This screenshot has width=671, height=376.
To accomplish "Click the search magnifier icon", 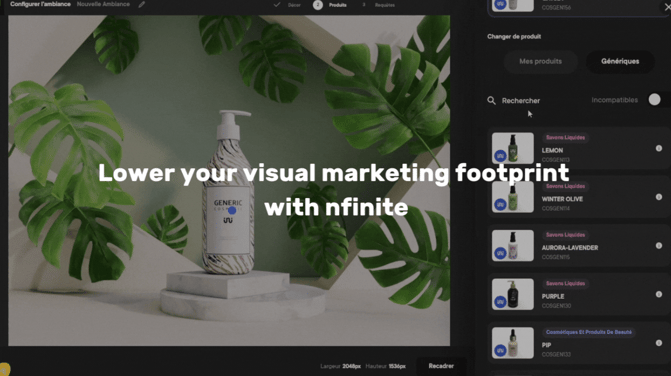I will 491,101.
